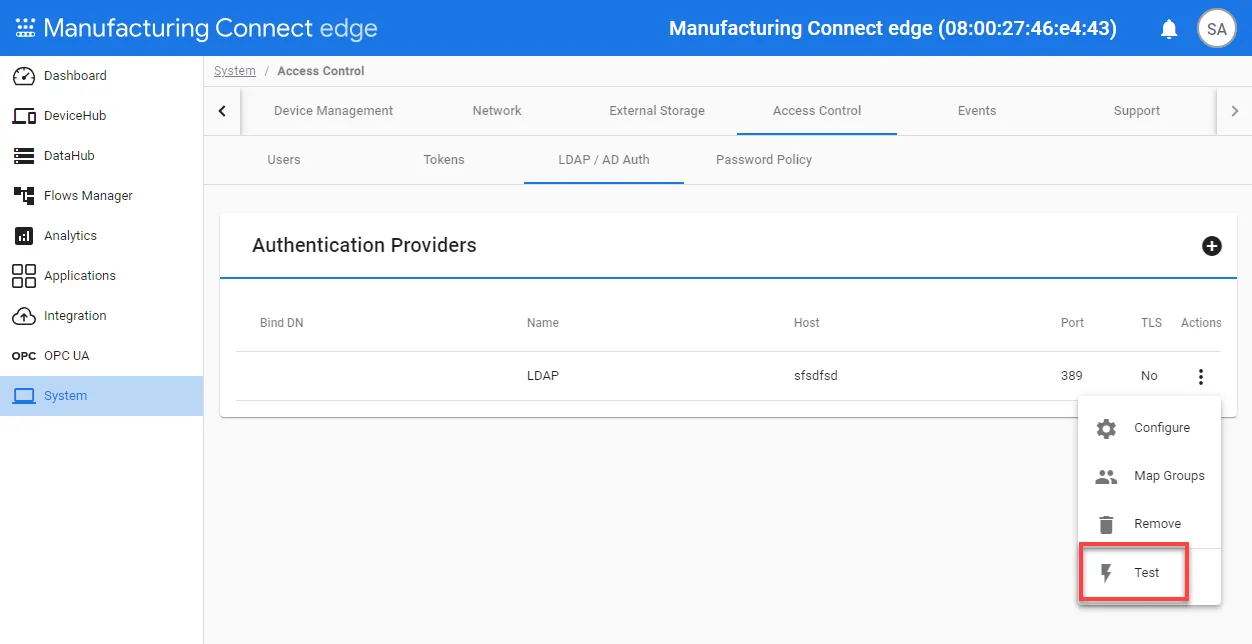Click the System laptop icon in sidebar
Viewport: 1252px width, 644px height.
[24, 396]
